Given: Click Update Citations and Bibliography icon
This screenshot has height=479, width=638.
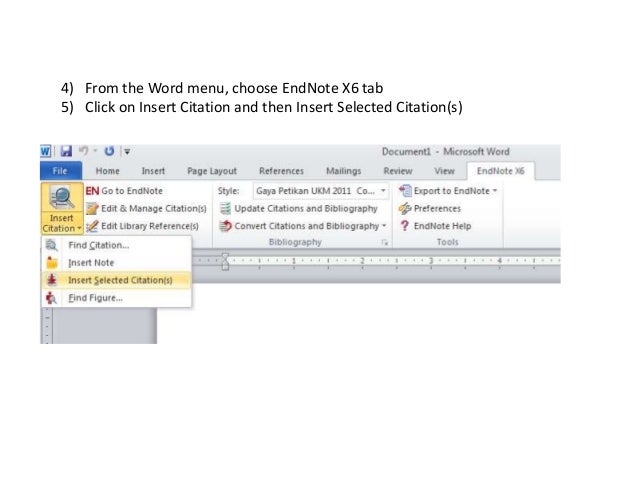Looking at the screenshot, I should pyautogui.click(x=225, y=209).
